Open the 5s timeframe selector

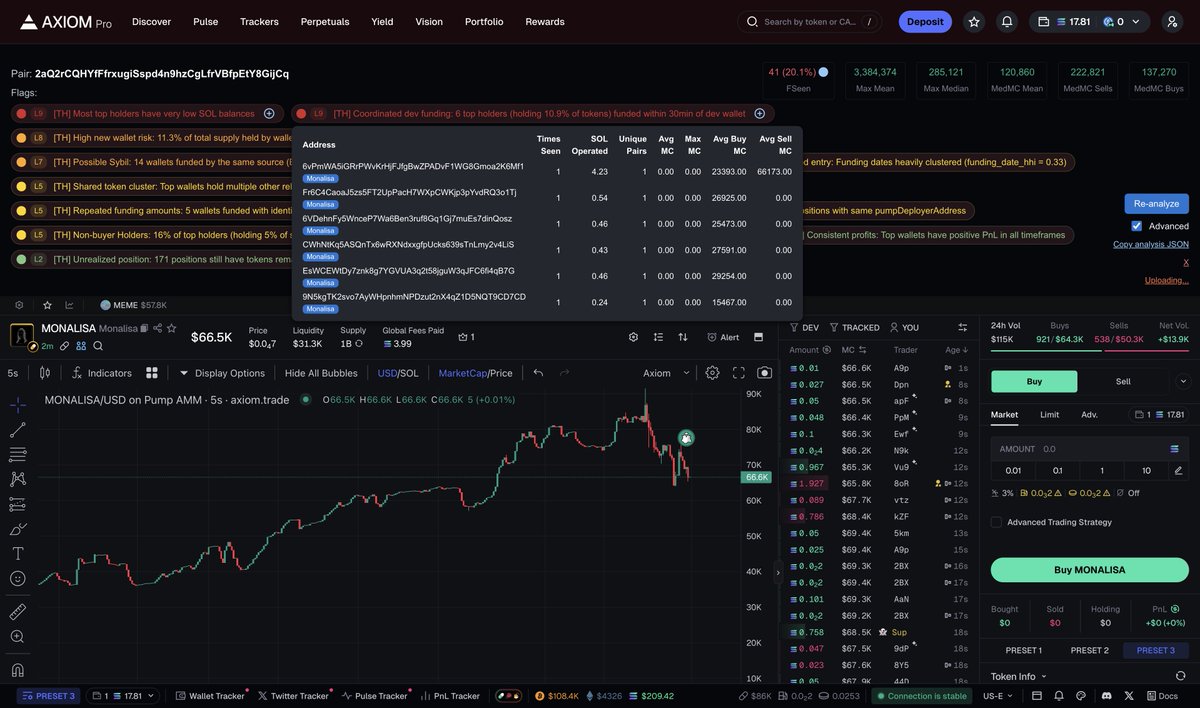13,373
